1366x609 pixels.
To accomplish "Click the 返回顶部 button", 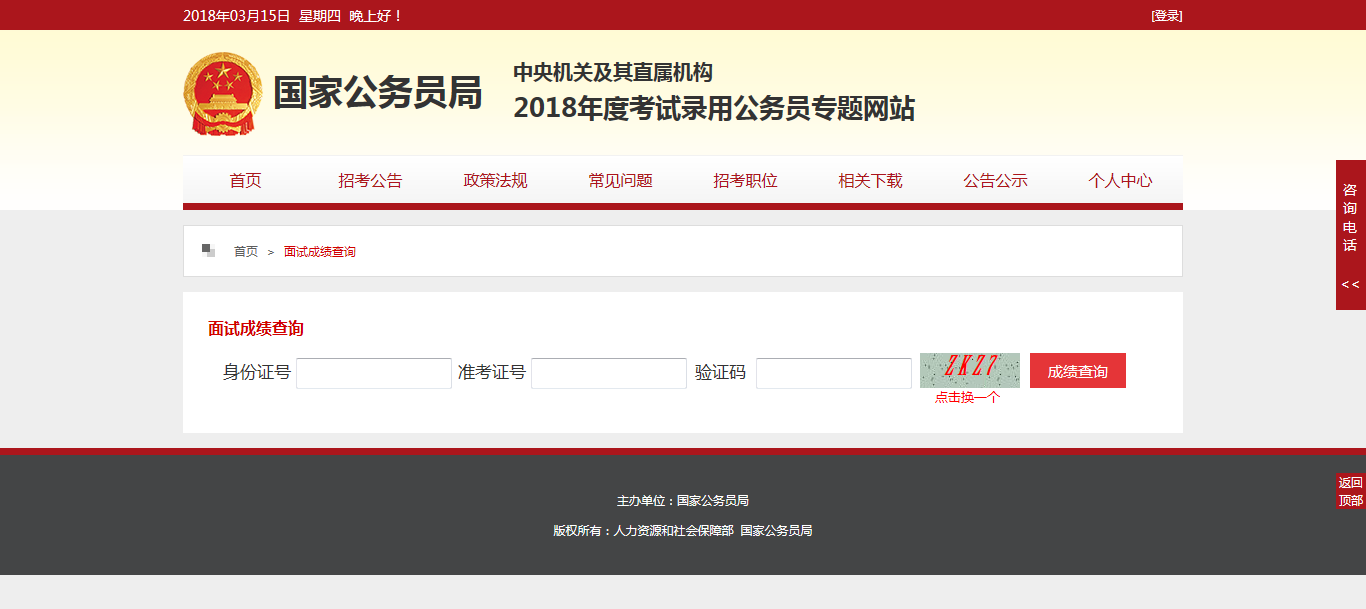I will [1350, 491].
